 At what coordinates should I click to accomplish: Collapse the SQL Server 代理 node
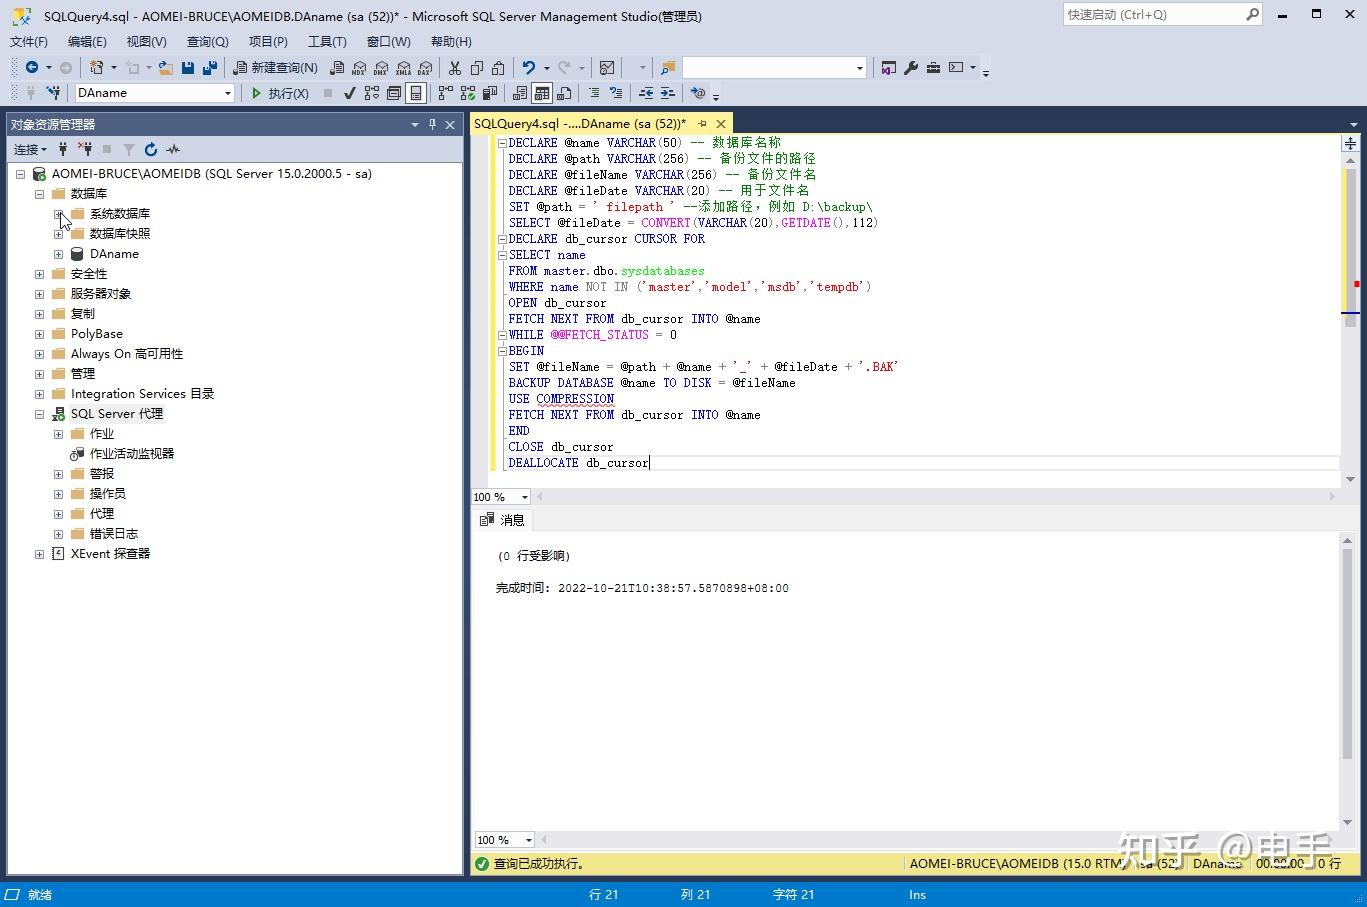(x=39, y=414)
